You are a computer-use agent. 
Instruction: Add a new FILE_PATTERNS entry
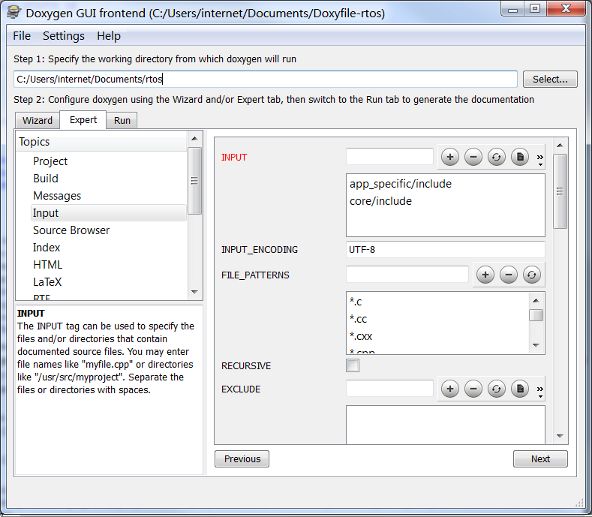(485, 275)
